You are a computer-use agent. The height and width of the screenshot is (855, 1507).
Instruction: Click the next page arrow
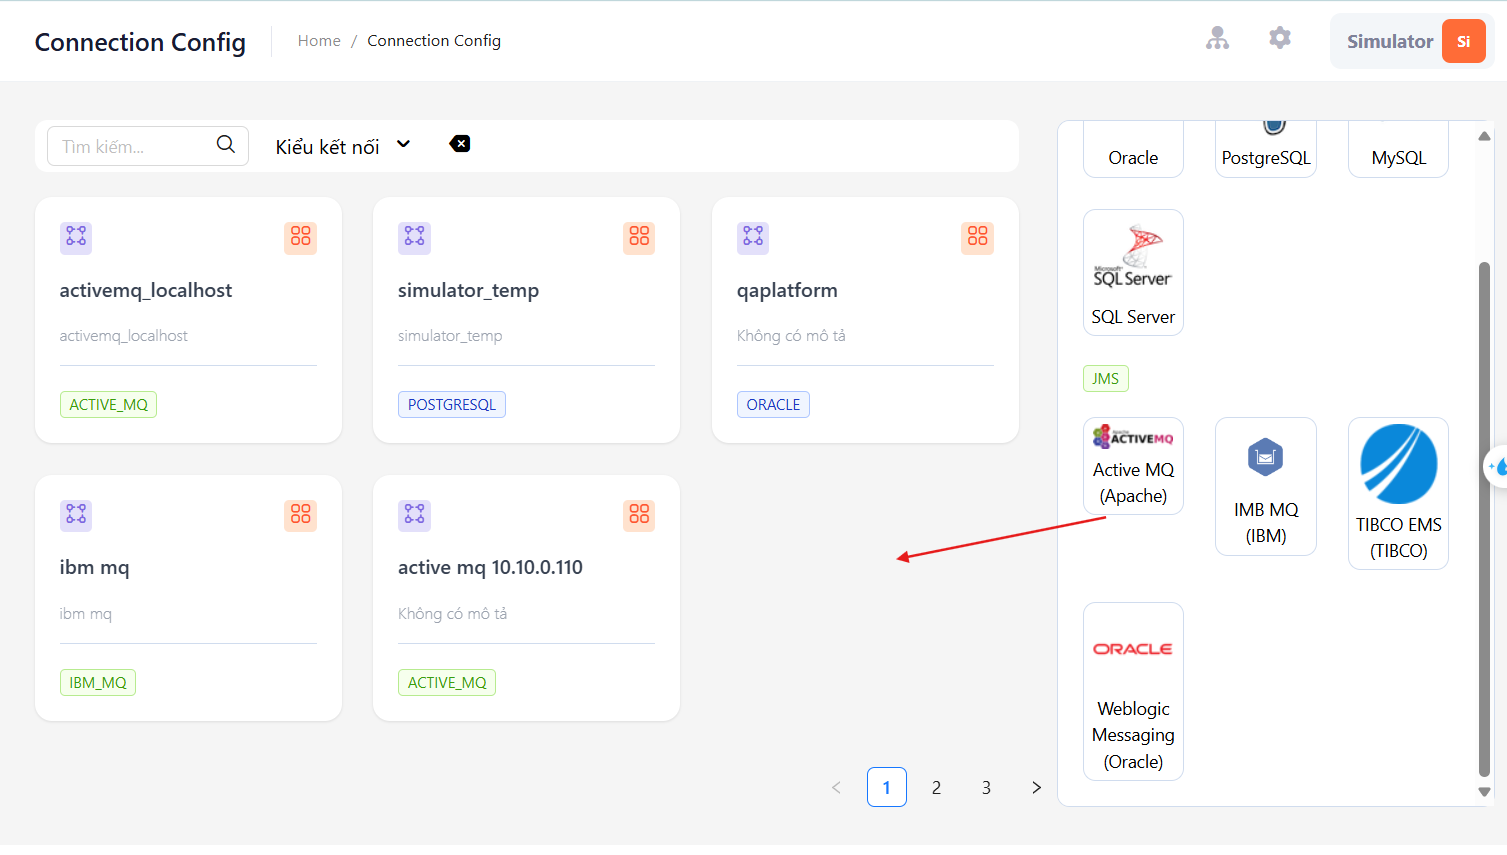pos(1036,787)
